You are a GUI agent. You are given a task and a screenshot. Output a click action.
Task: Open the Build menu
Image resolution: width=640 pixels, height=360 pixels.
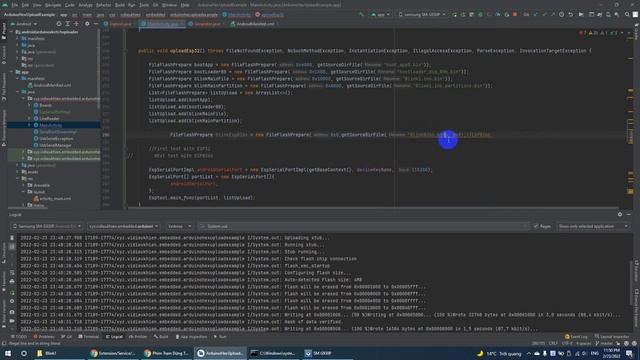click(x=120, y=5)
